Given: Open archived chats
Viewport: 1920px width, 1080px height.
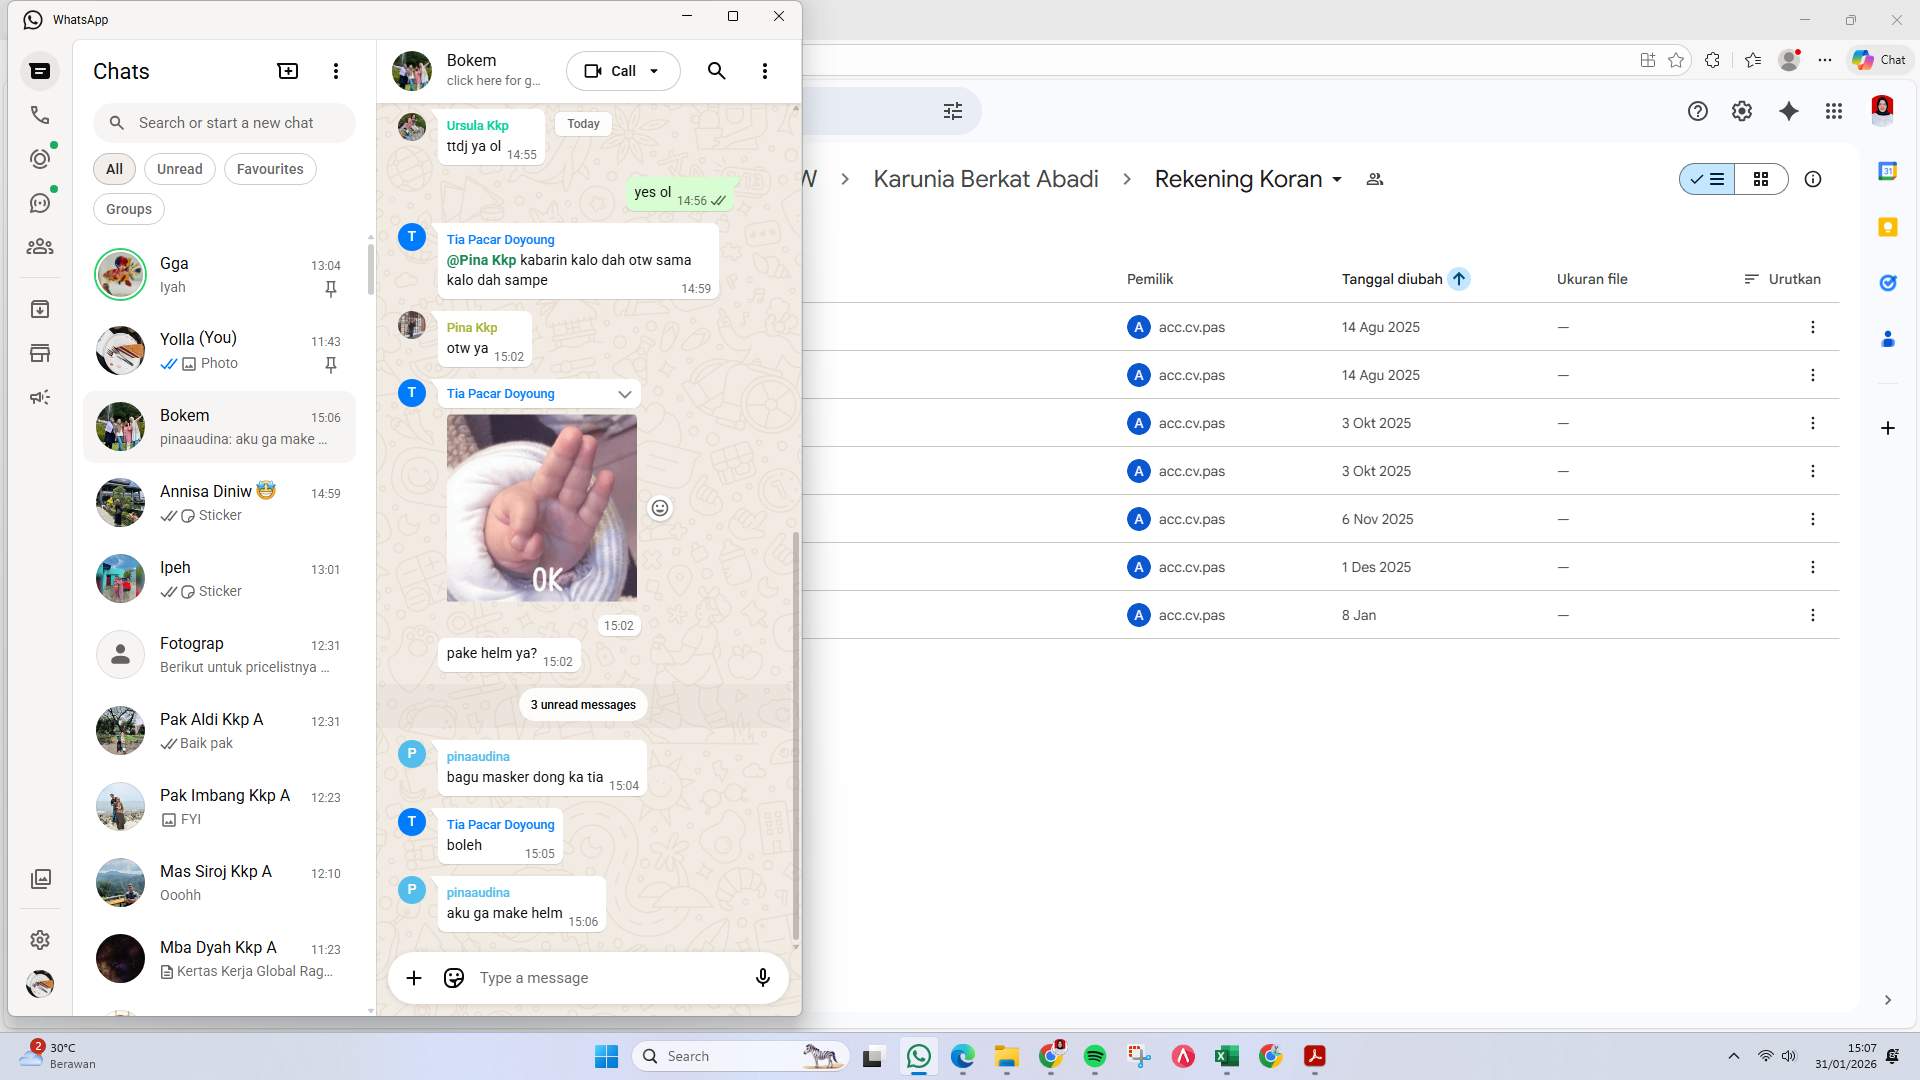Looking at the screenshot, I should point(40,309).
